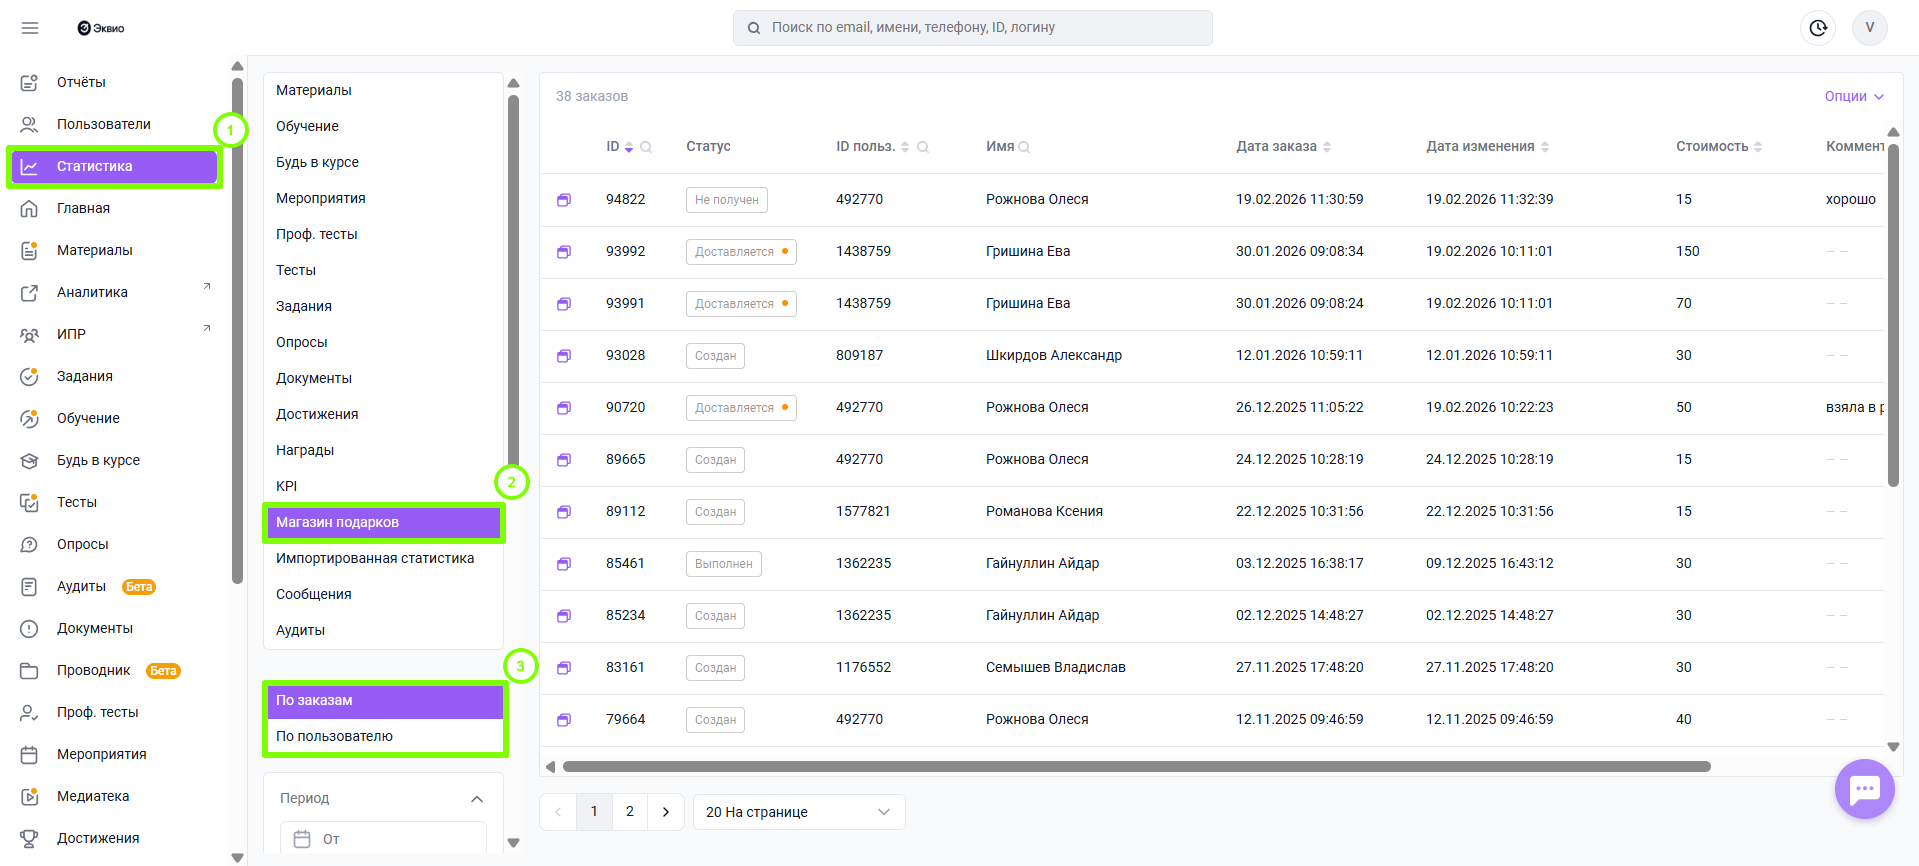Click the next page arrow button
The height and width of the screenshot is (866, 1919).
(666, 812)
